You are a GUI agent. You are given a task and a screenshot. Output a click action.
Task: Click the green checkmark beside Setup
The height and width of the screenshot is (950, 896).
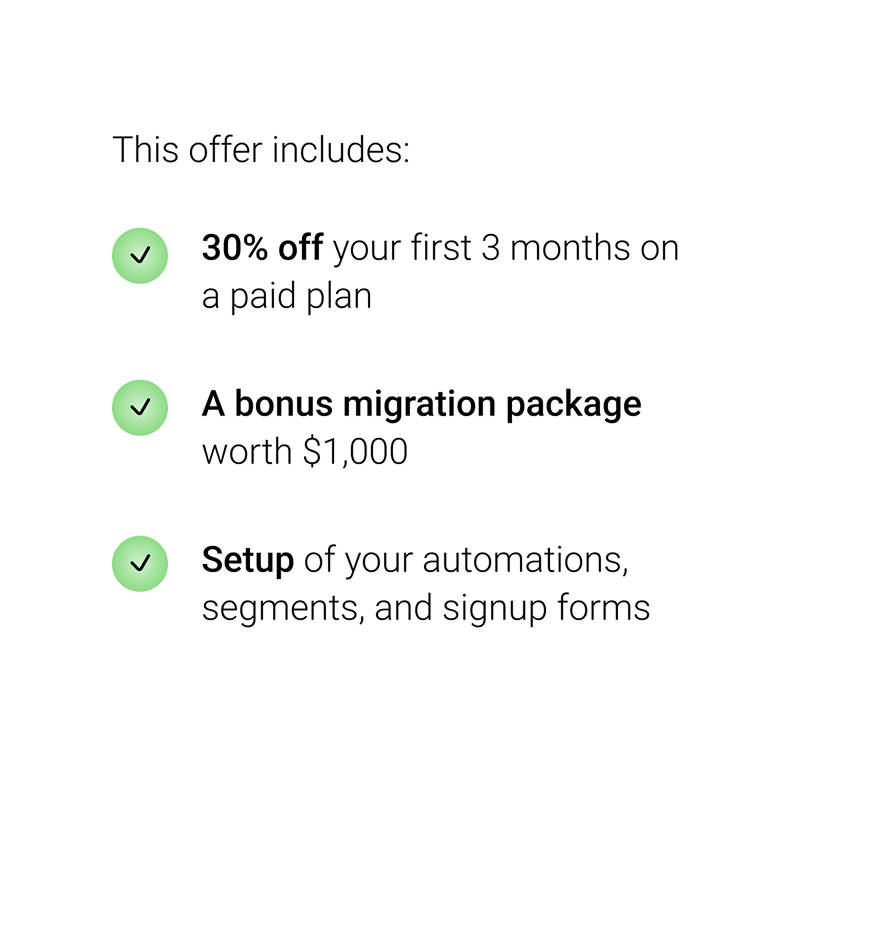140,563
